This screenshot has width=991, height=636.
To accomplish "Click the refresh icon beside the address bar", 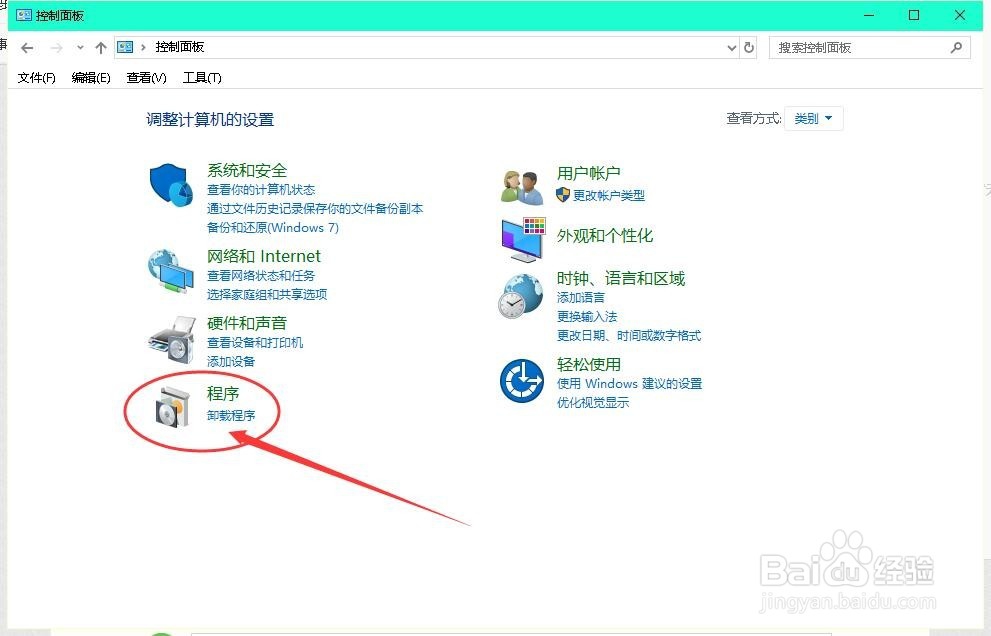I will pyautogui.click(x=750, y=46).
